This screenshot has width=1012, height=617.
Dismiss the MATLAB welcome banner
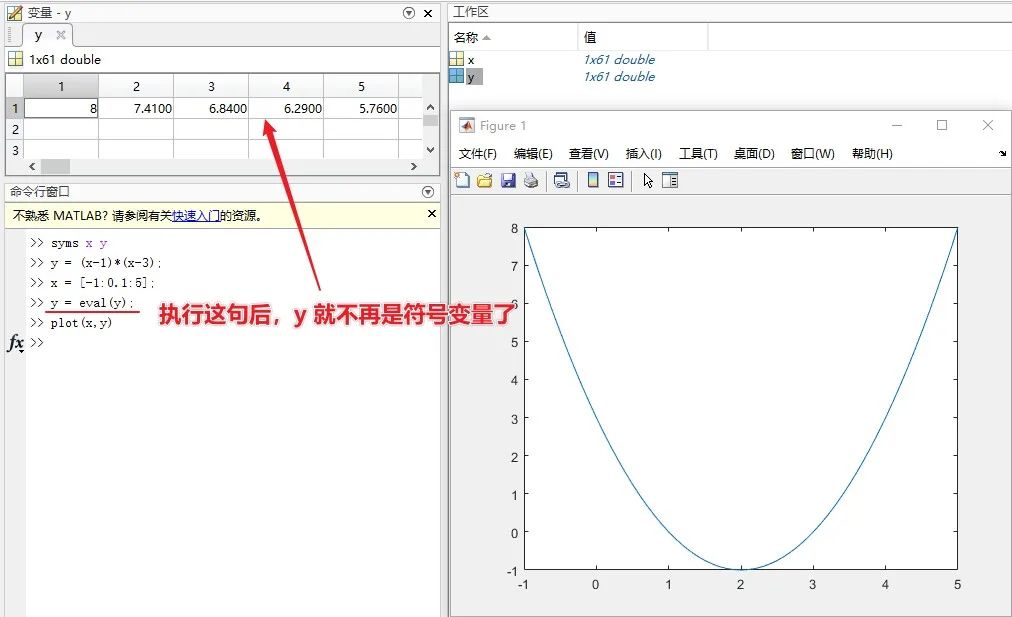431,214
